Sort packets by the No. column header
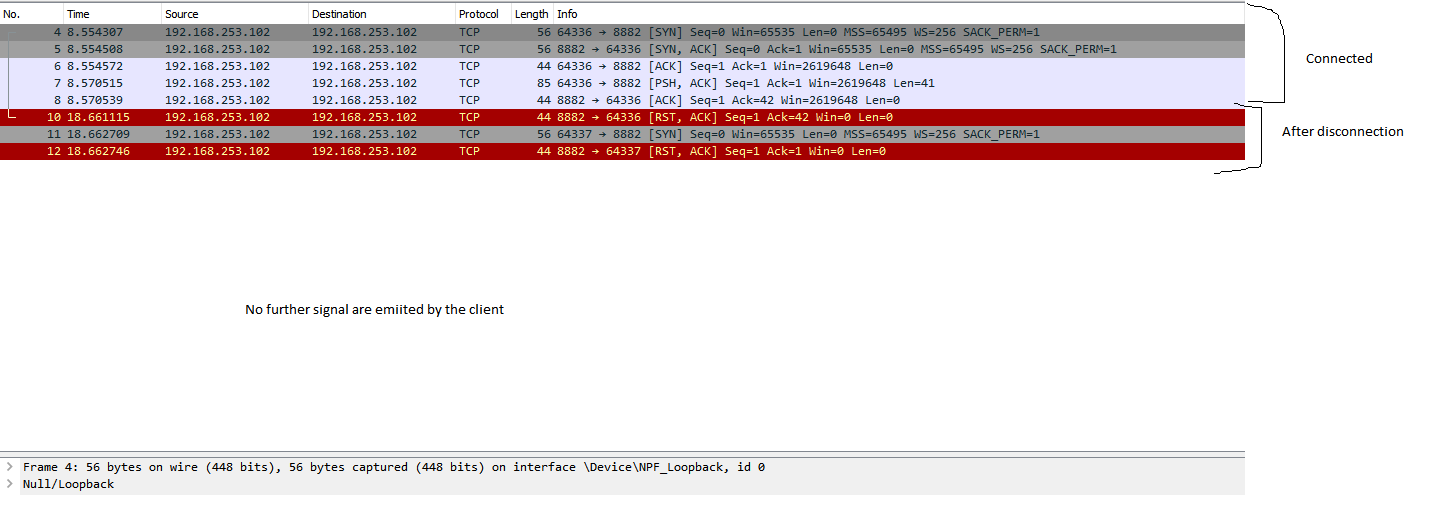 click(31, 14)
